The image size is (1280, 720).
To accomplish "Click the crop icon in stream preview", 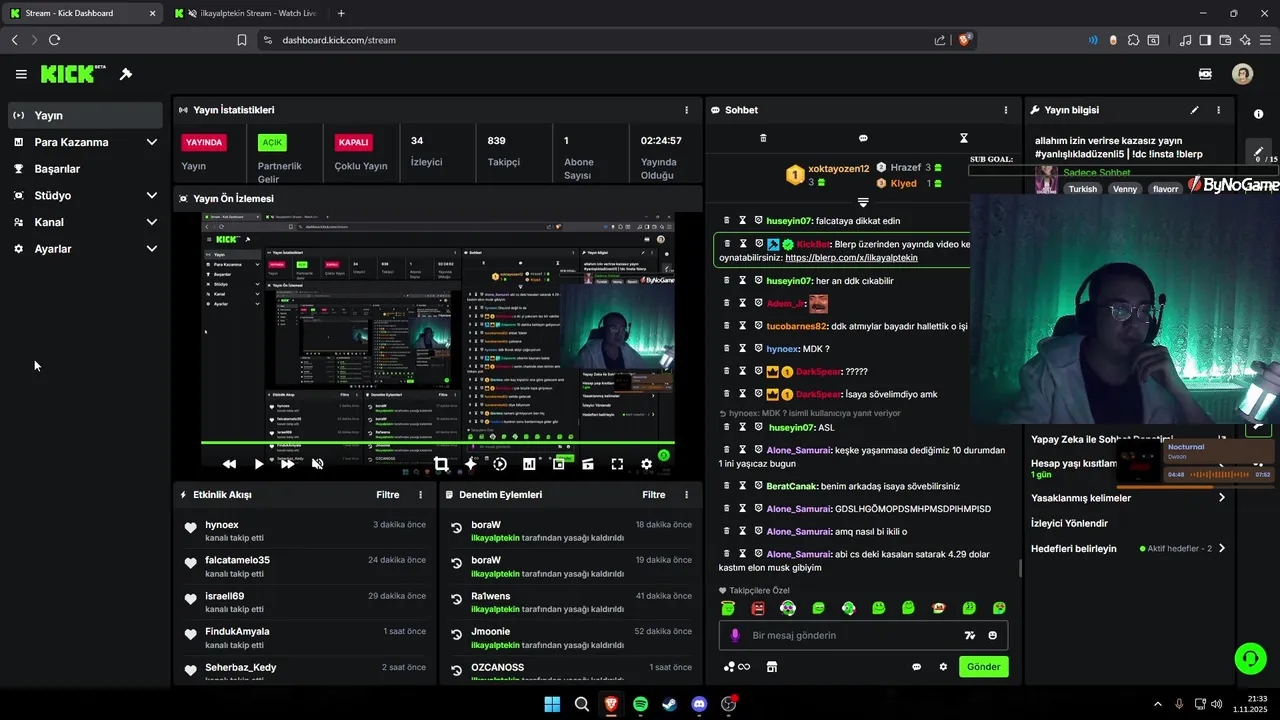I will coord(441,464).
